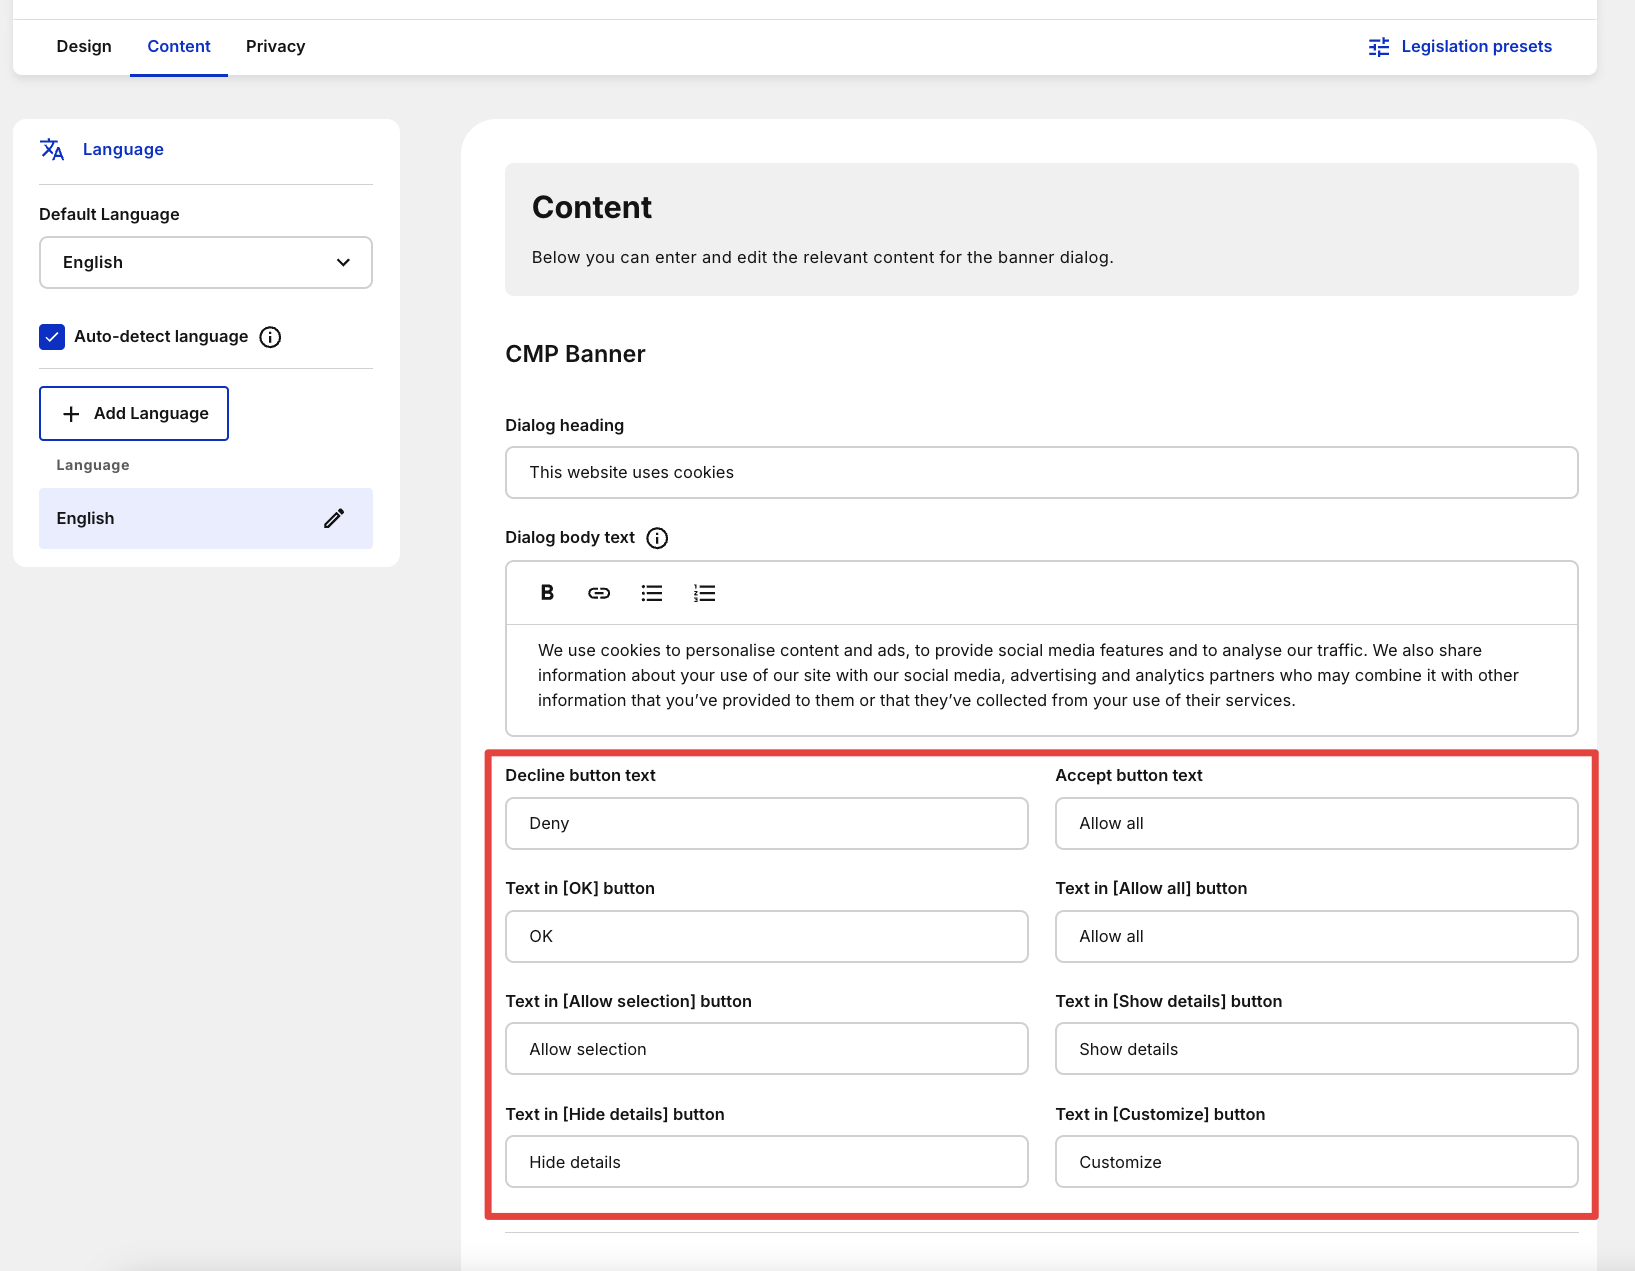Switch to the Privacy tab

tap(275, 46)
